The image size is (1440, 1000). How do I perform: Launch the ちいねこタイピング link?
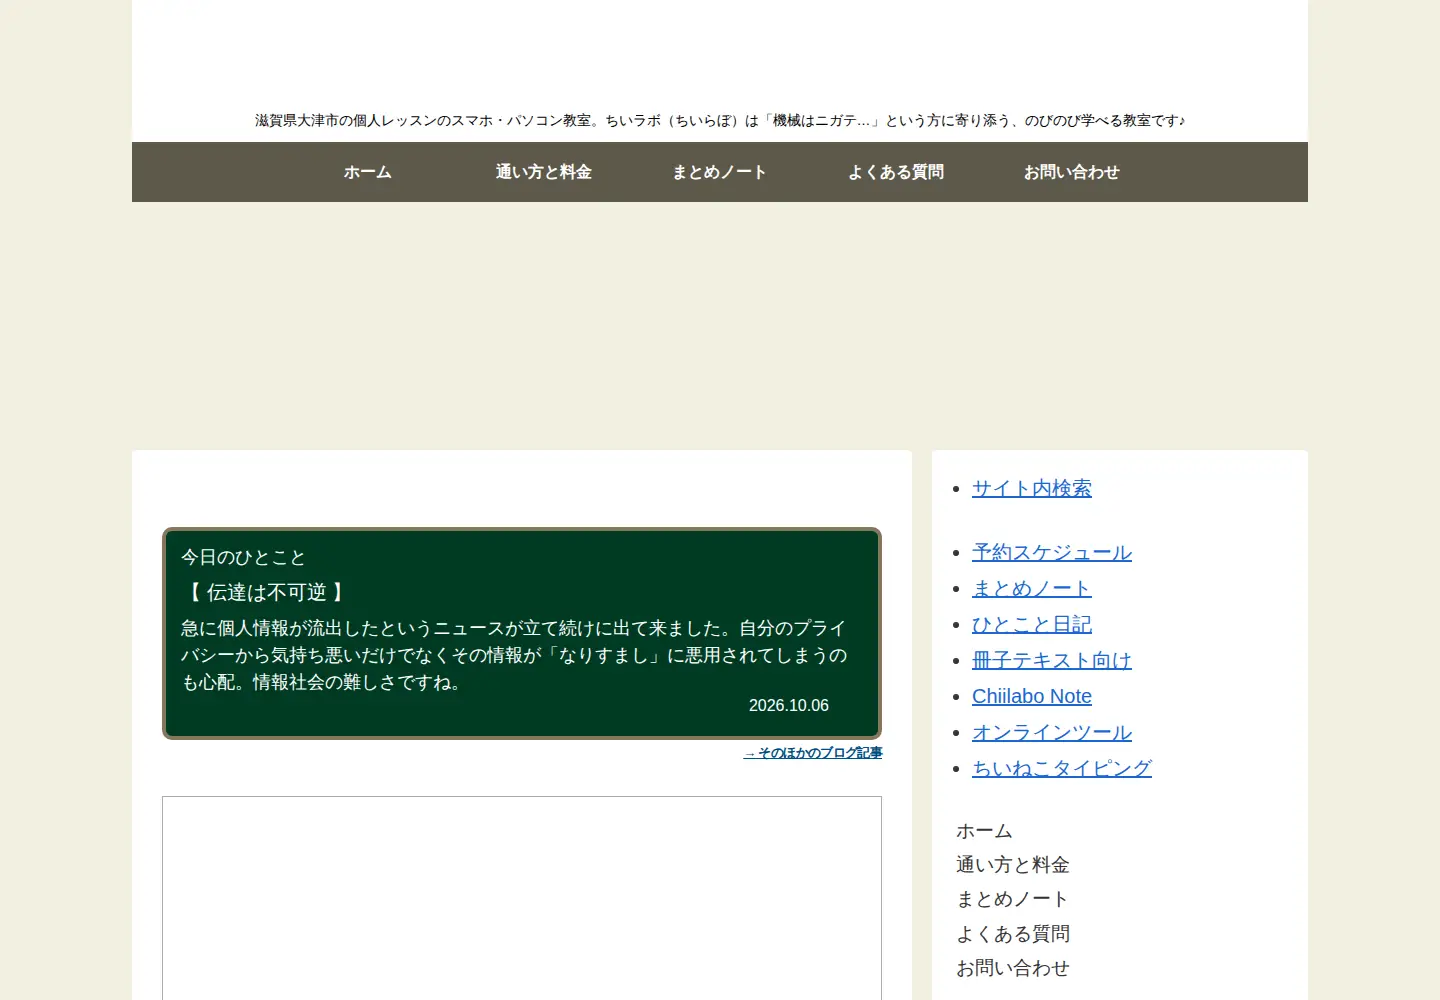click(x=1062, y=768)
